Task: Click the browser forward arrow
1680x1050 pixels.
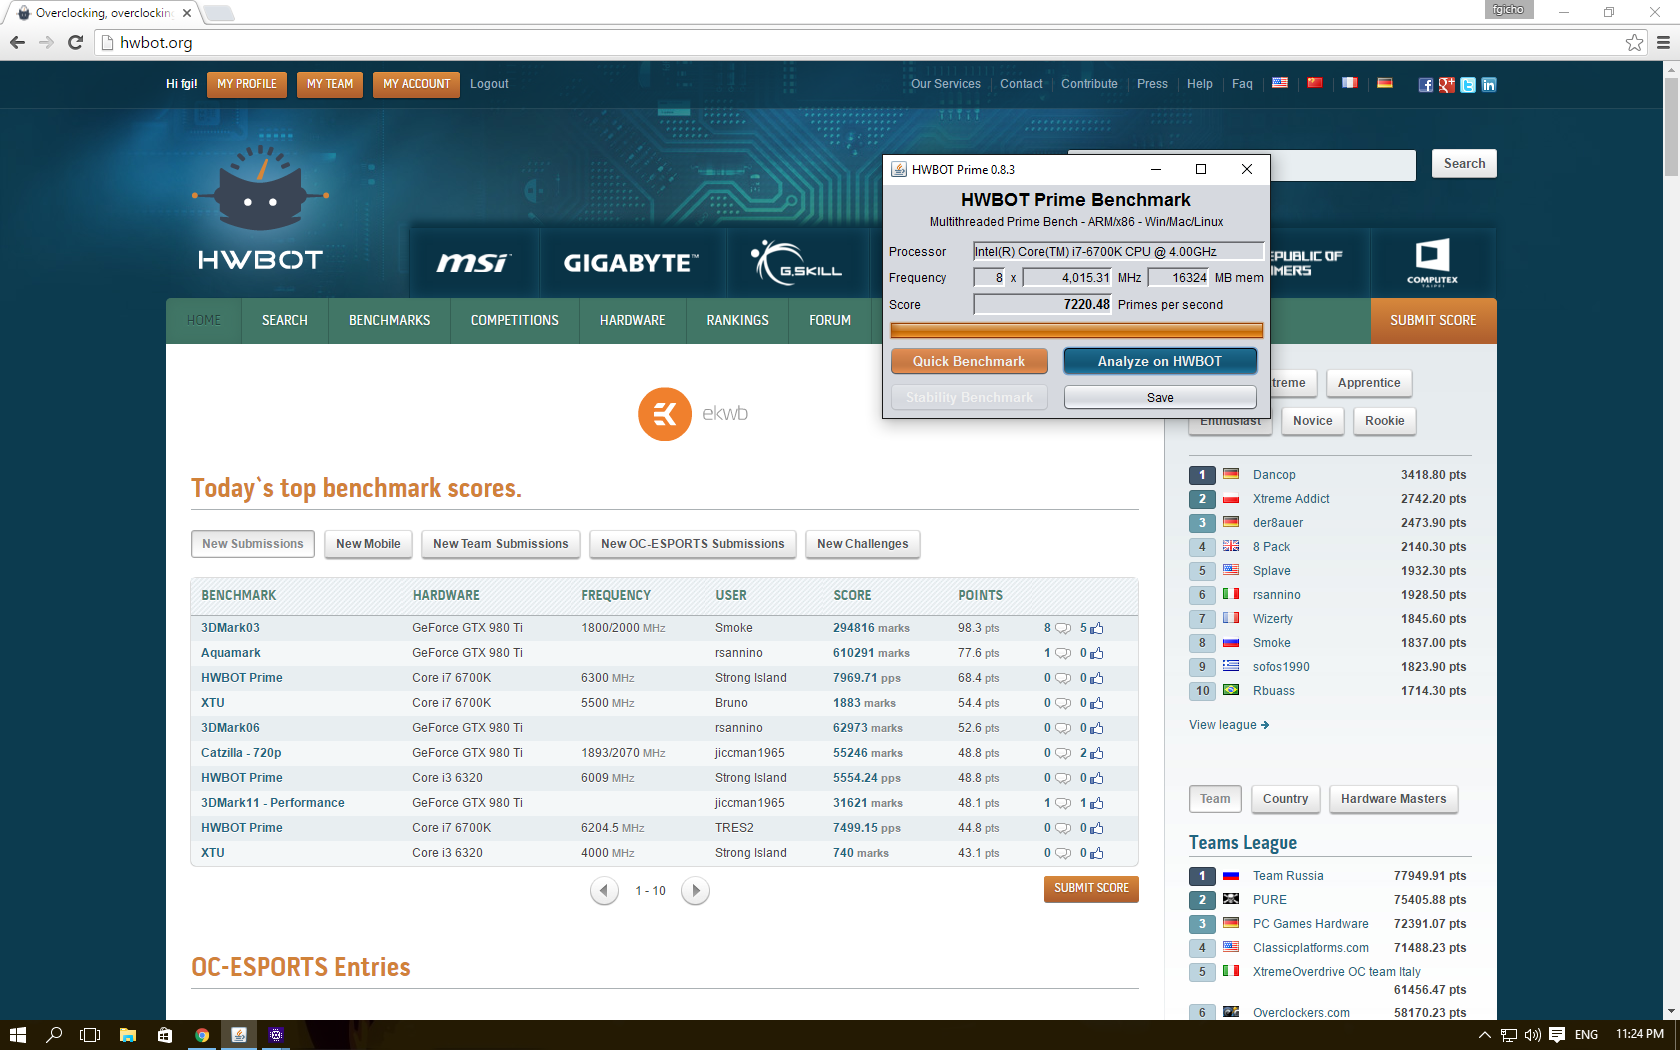Action: (x=46, y=42)
